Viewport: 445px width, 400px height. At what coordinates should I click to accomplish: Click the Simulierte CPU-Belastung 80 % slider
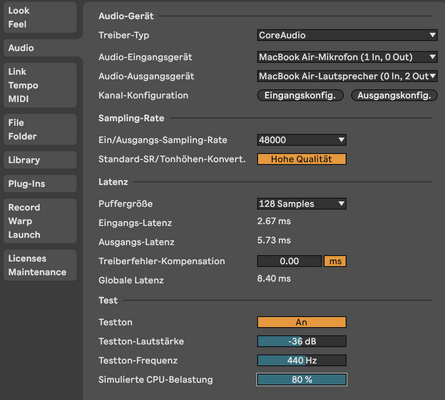tap(302, 380)
